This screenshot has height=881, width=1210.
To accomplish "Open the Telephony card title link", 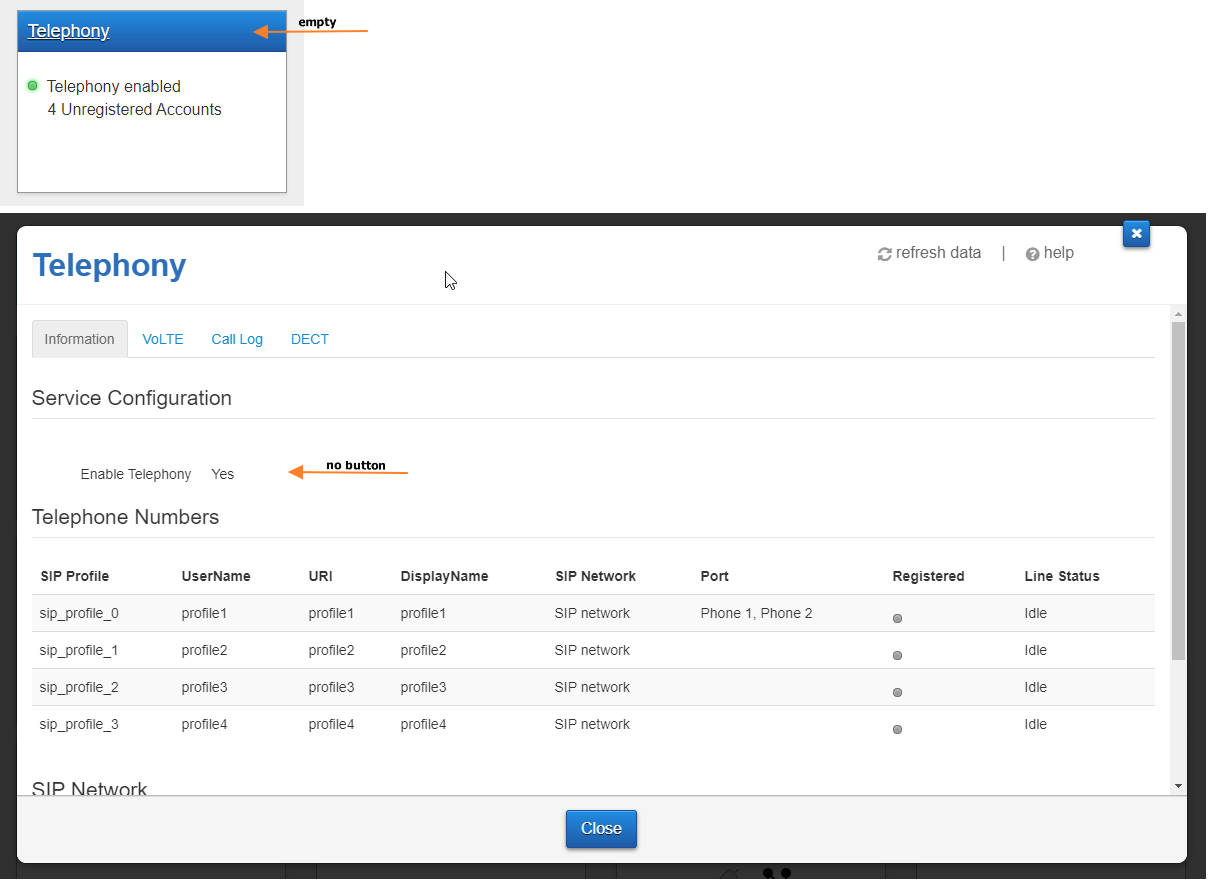I will coord(69,31).
